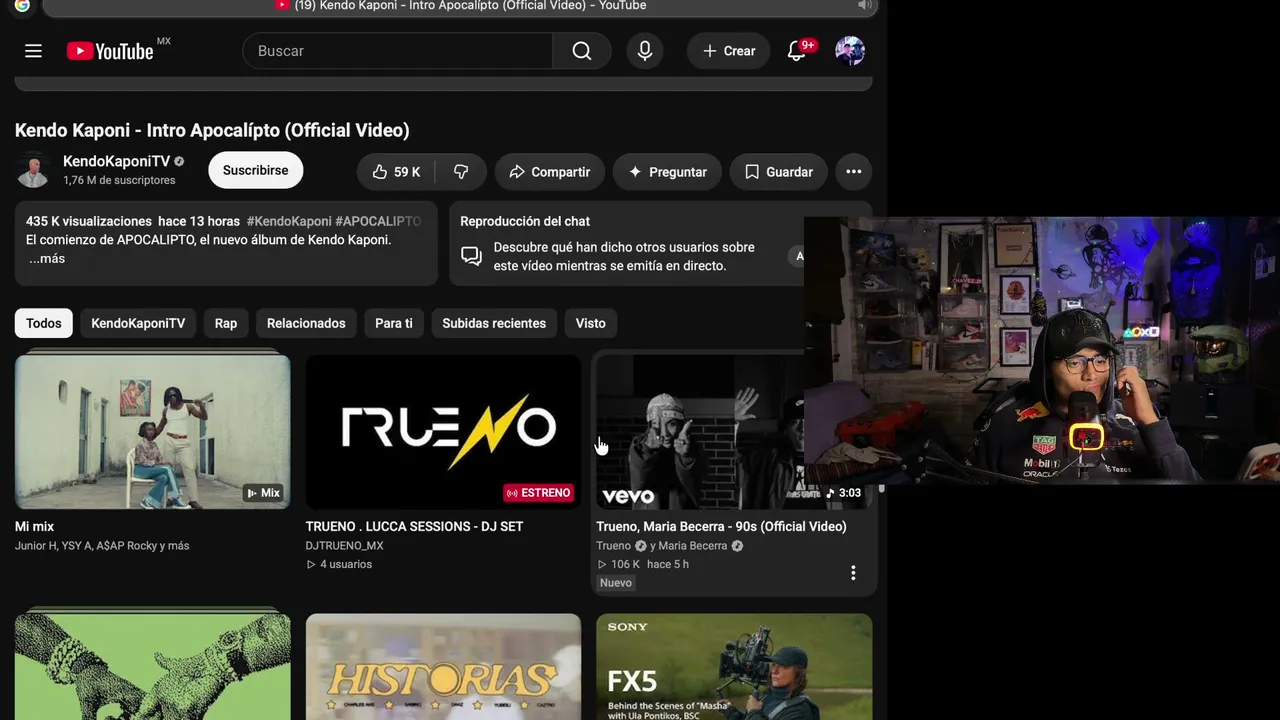Go to YouTube home via the logo
This screenshot has width=1280, height=720.
[110, 51]
